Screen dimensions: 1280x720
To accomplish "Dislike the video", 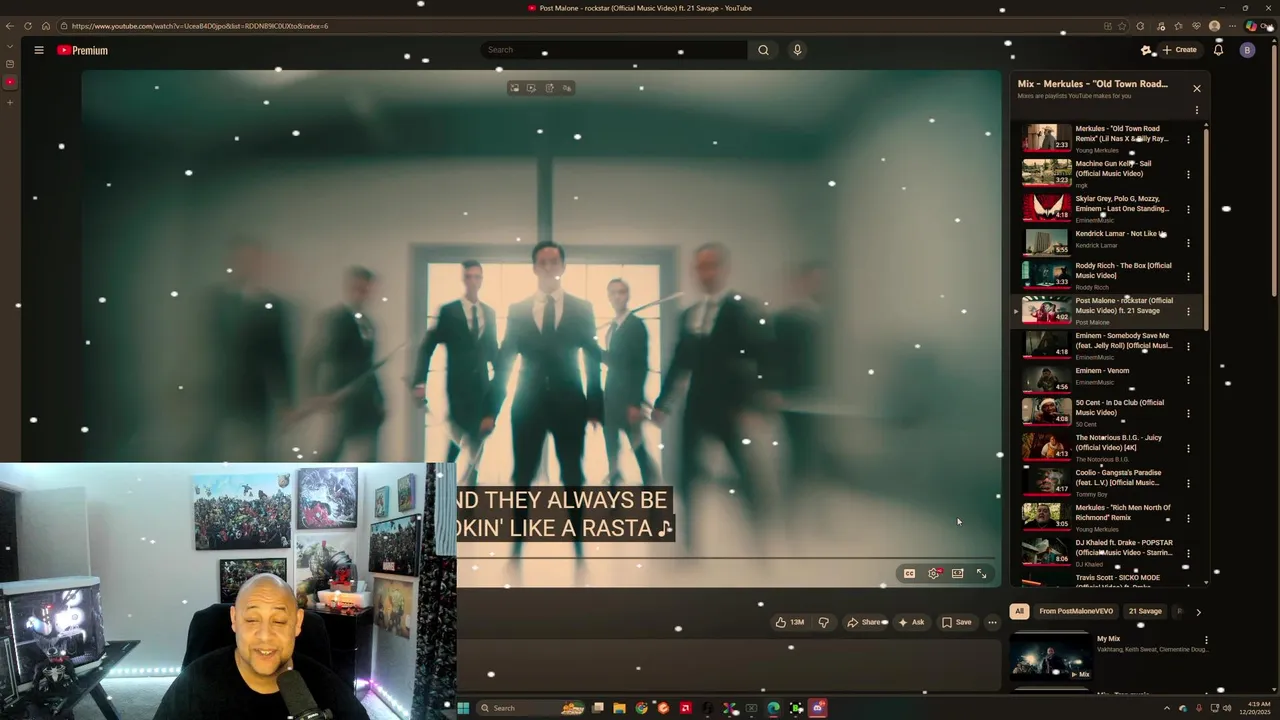I will pos(823,622).
